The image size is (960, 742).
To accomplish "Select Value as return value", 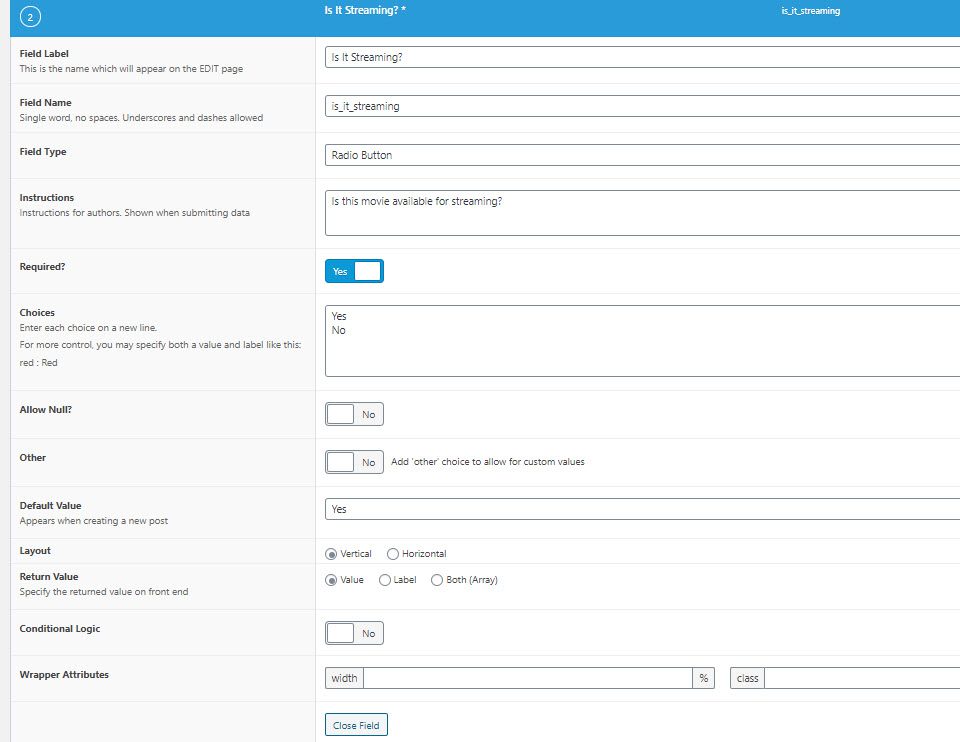I will coord(331,580).
